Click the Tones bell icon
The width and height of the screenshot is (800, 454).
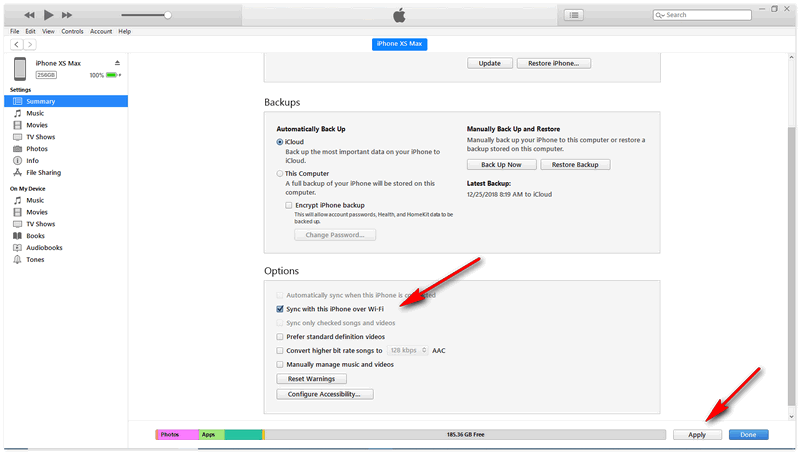click(x=17, y=260)
